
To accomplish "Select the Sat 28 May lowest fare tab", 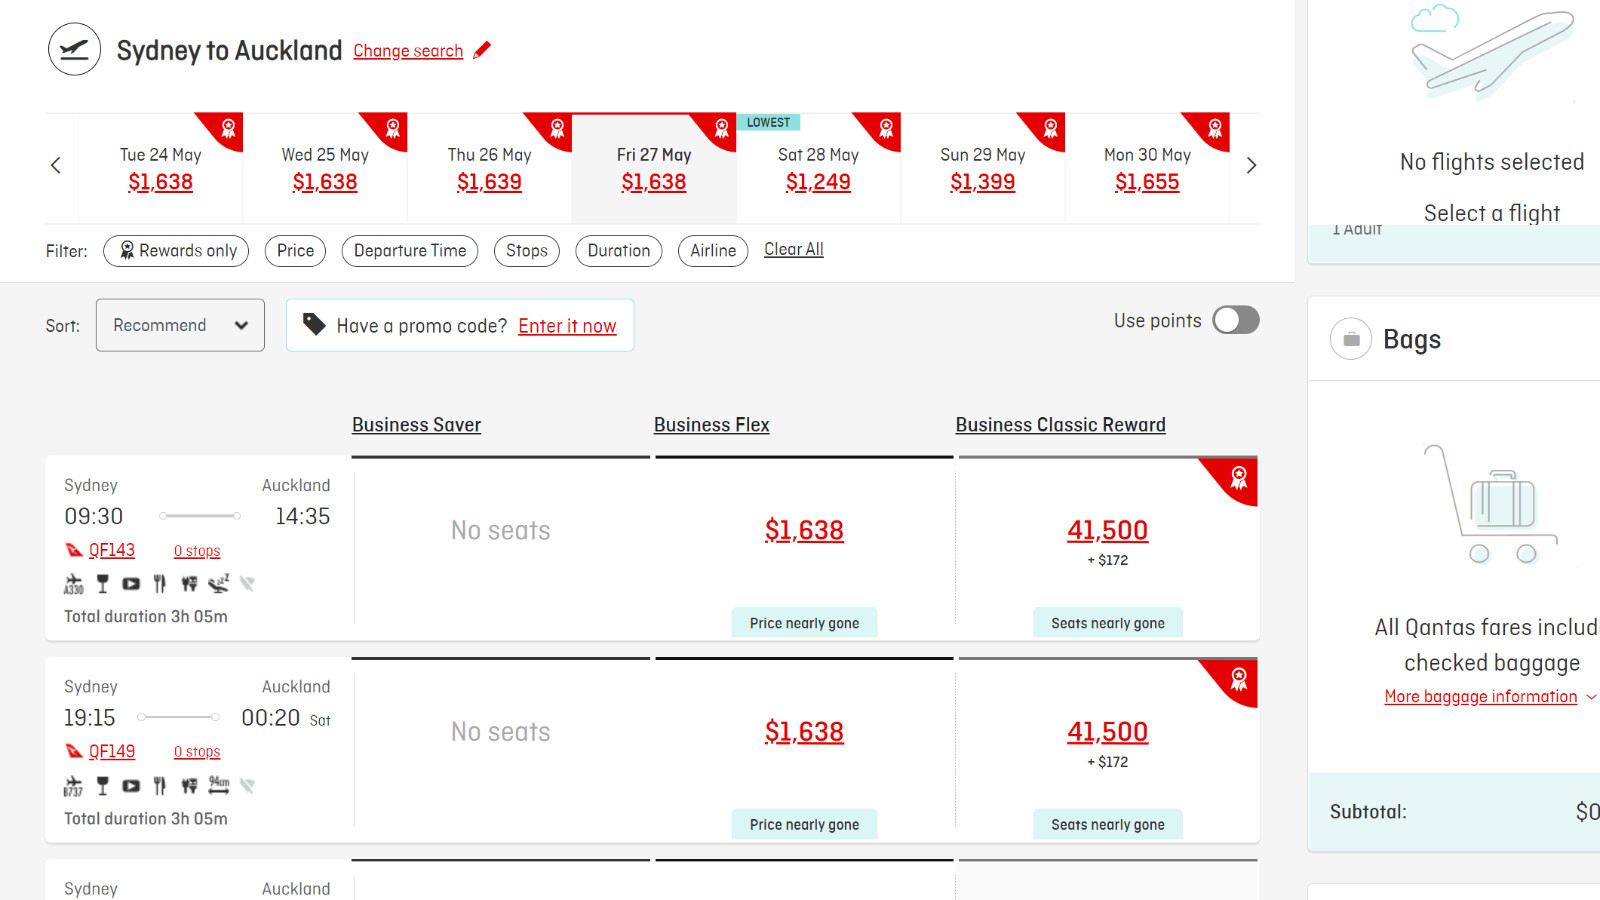I will click(818, 168).
